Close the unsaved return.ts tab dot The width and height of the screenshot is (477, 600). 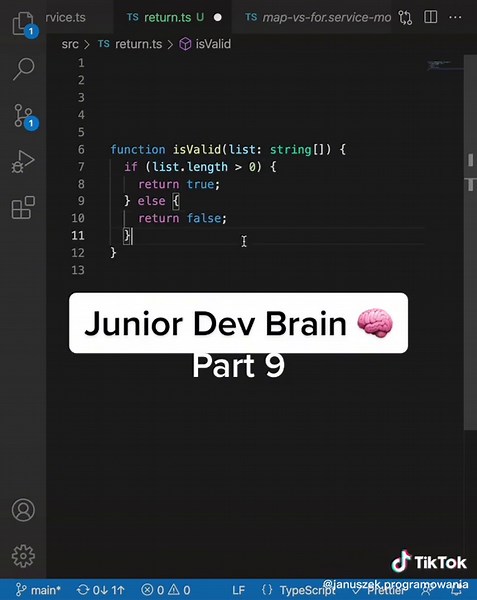[218, 18]
